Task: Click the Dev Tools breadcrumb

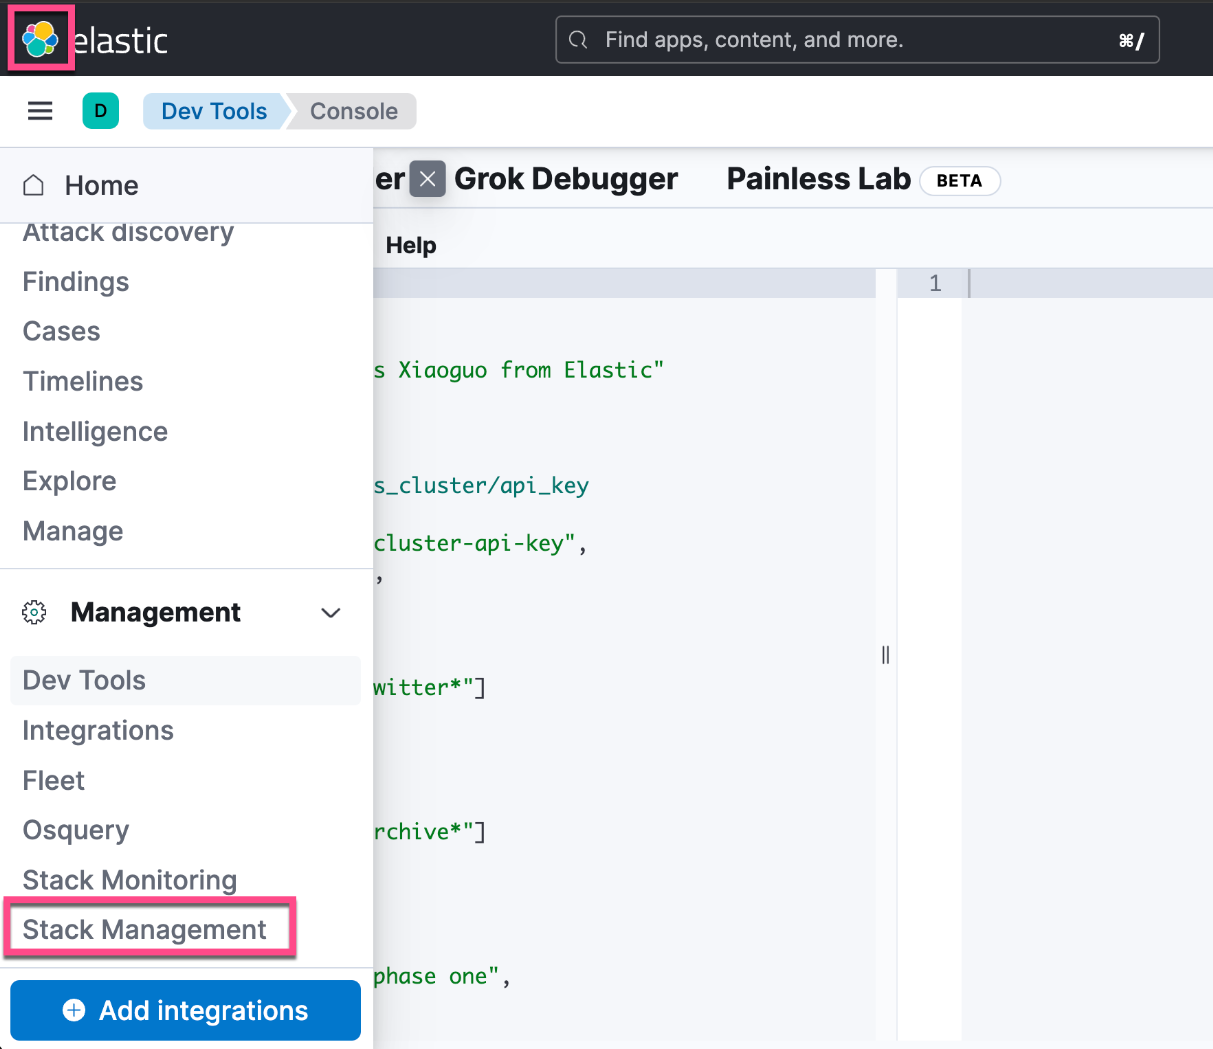Action: click(214, 111)
